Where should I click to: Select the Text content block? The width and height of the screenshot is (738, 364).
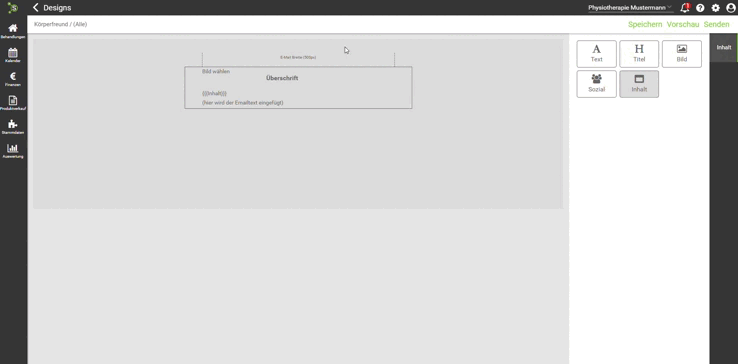(x=596, y=54)
